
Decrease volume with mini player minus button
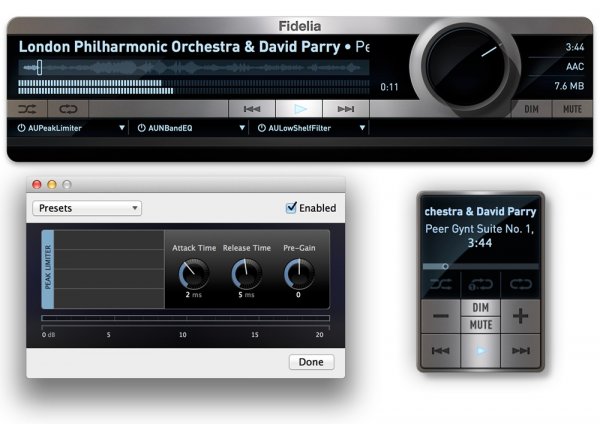(441, 316)
